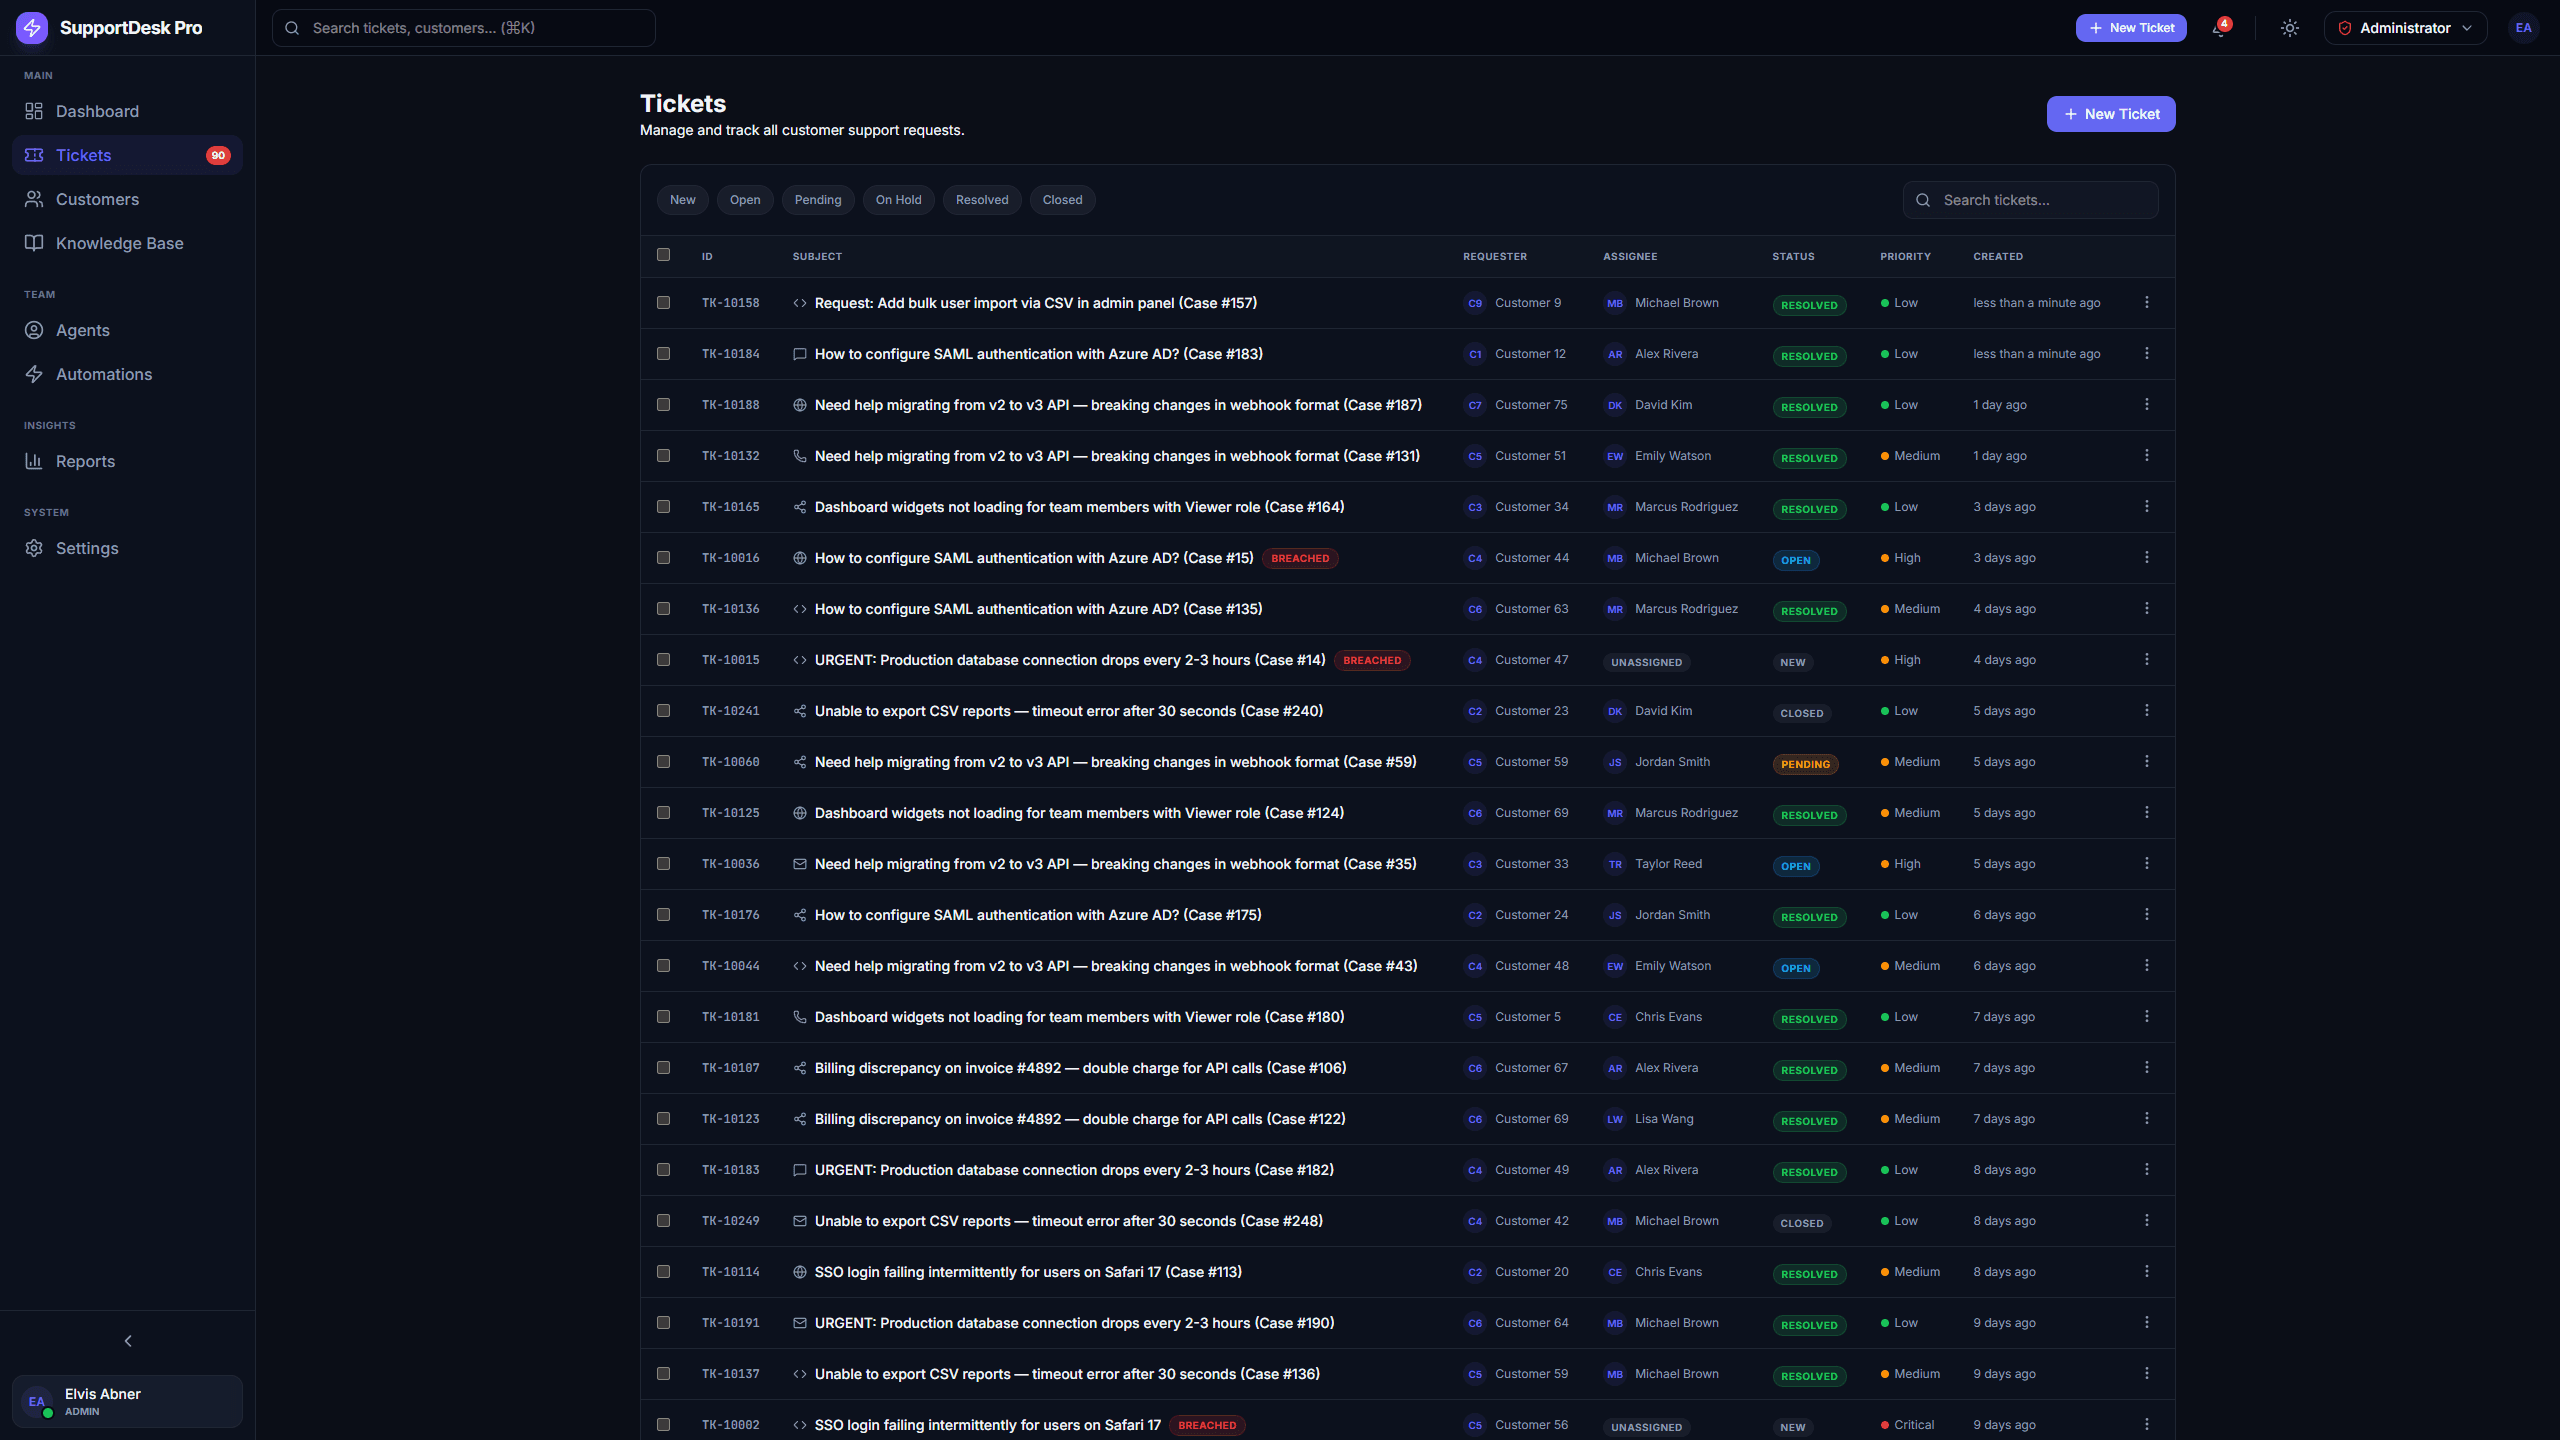The height and width of the screenshot is (1440, 2560).
Task: Sort by the Created column header
Action: [1998, 257]
